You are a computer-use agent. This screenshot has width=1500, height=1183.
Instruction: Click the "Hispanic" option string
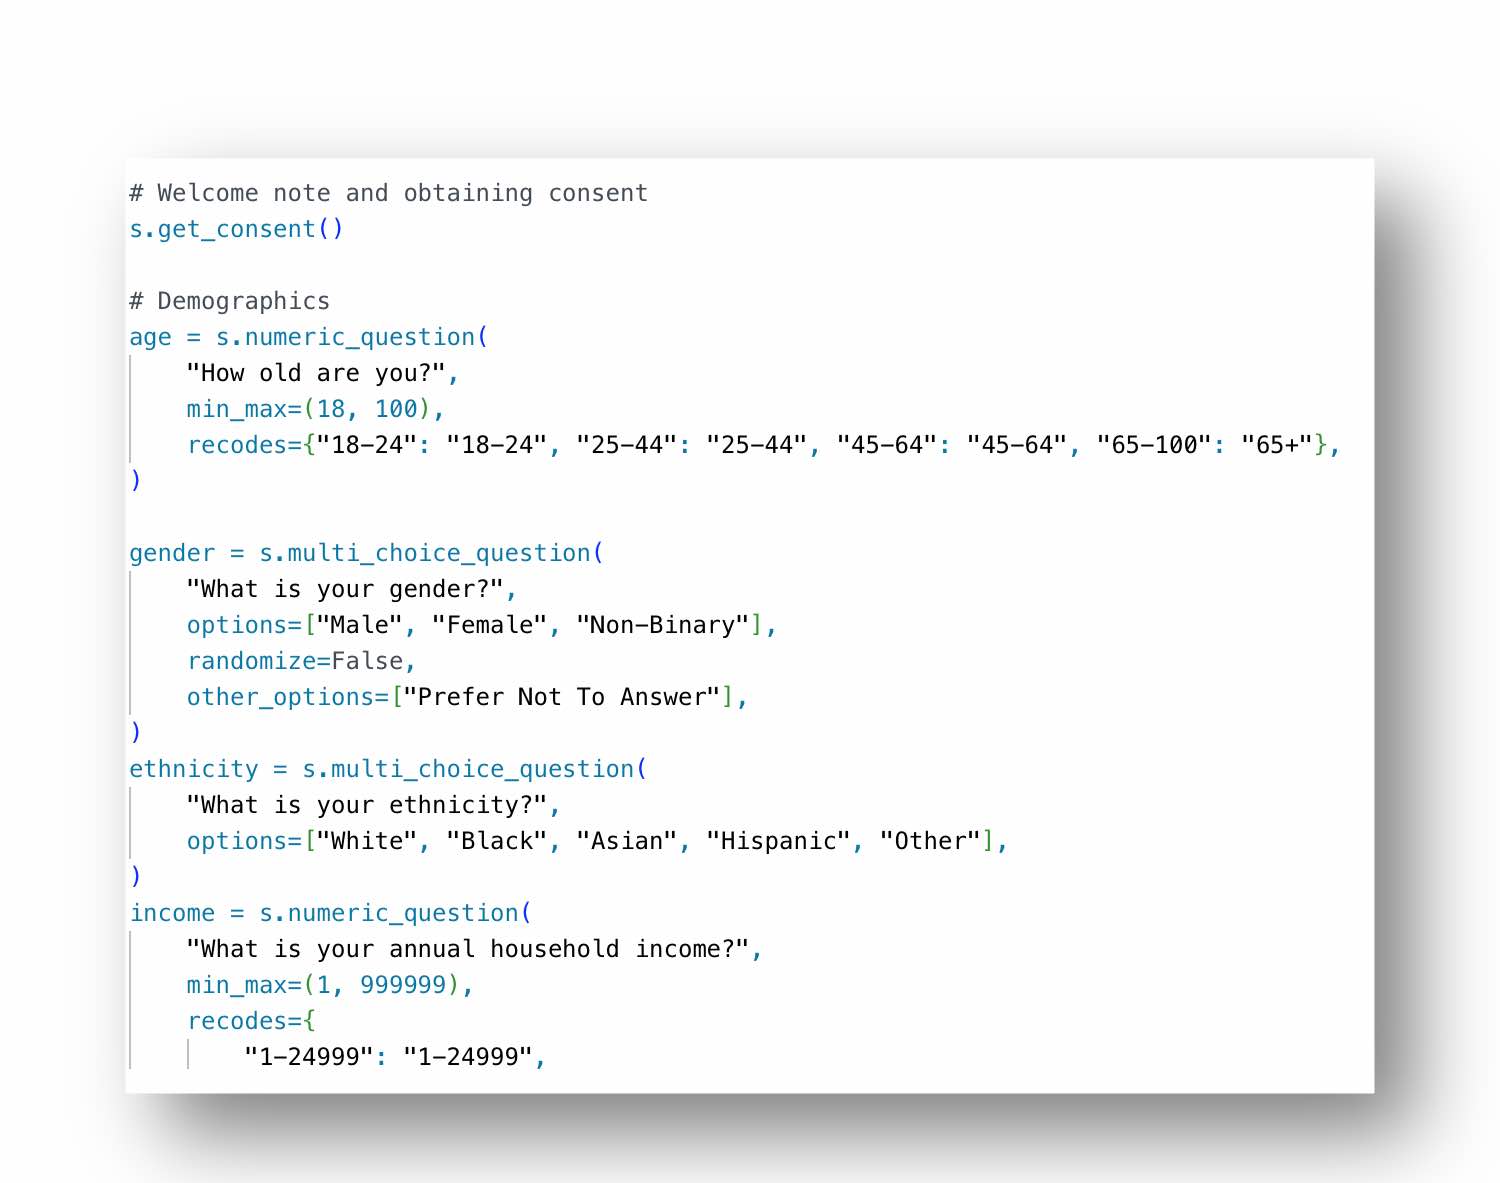pos(778,841)
